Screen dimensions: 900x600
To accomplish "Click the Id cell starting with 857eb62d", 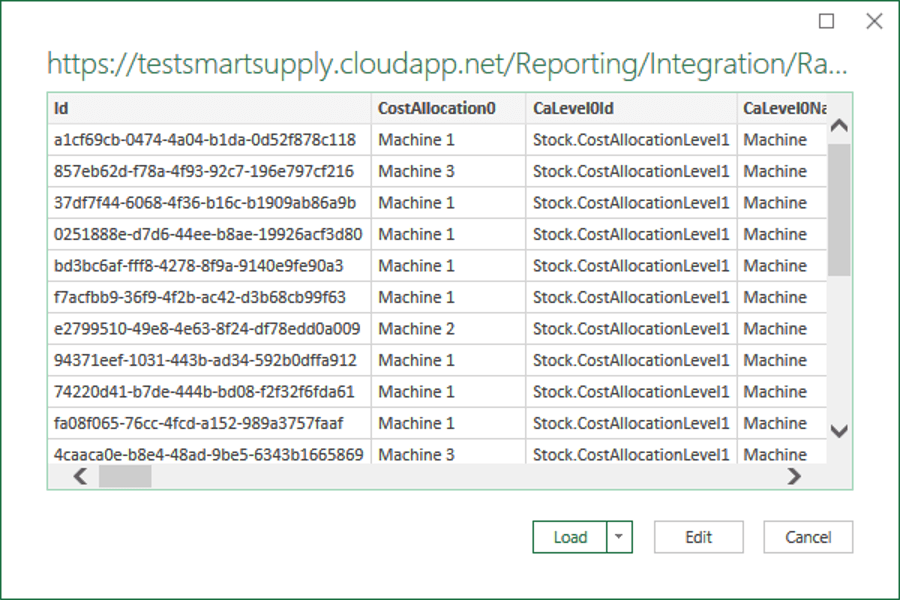I will tap(204, 171).
